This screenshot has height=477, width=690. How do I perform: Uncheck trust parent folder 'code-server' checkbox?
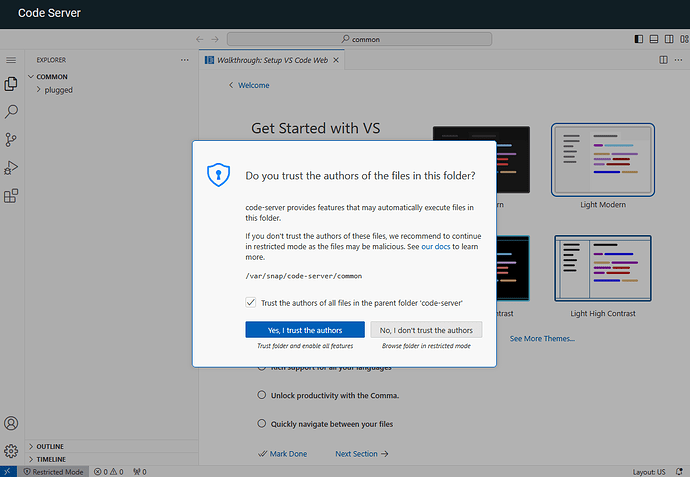tap(250, 302)
